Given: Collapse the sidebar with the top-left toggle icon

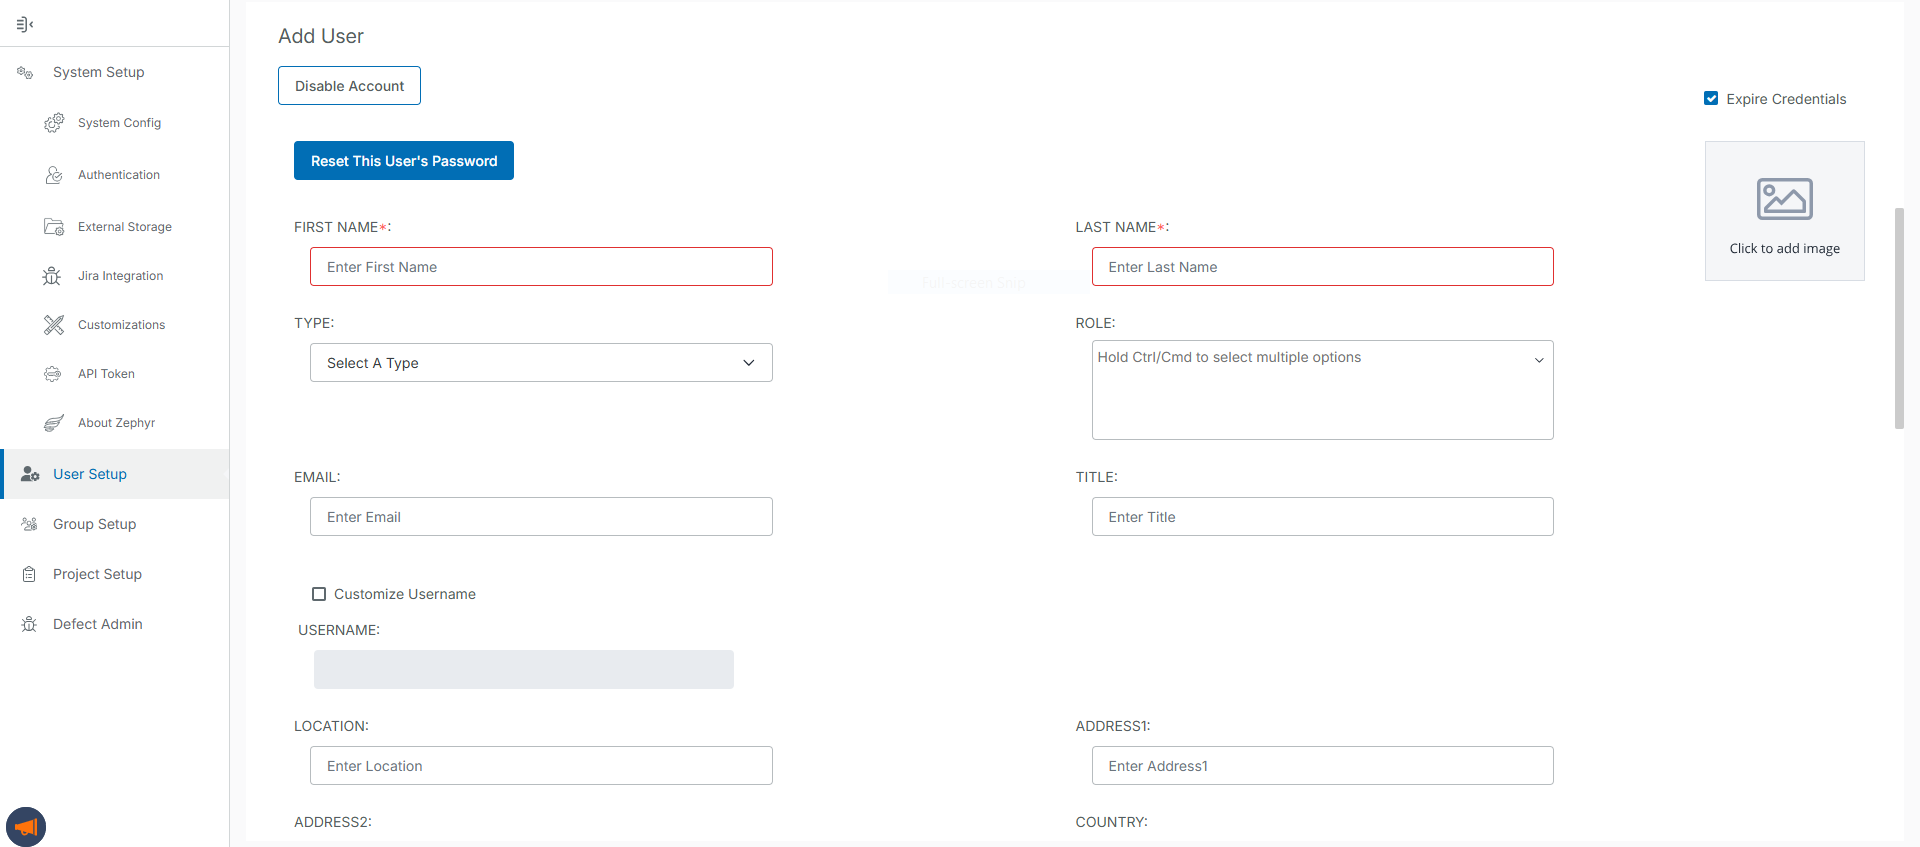Looking at the screenshot, I should [x=25, y=24].
